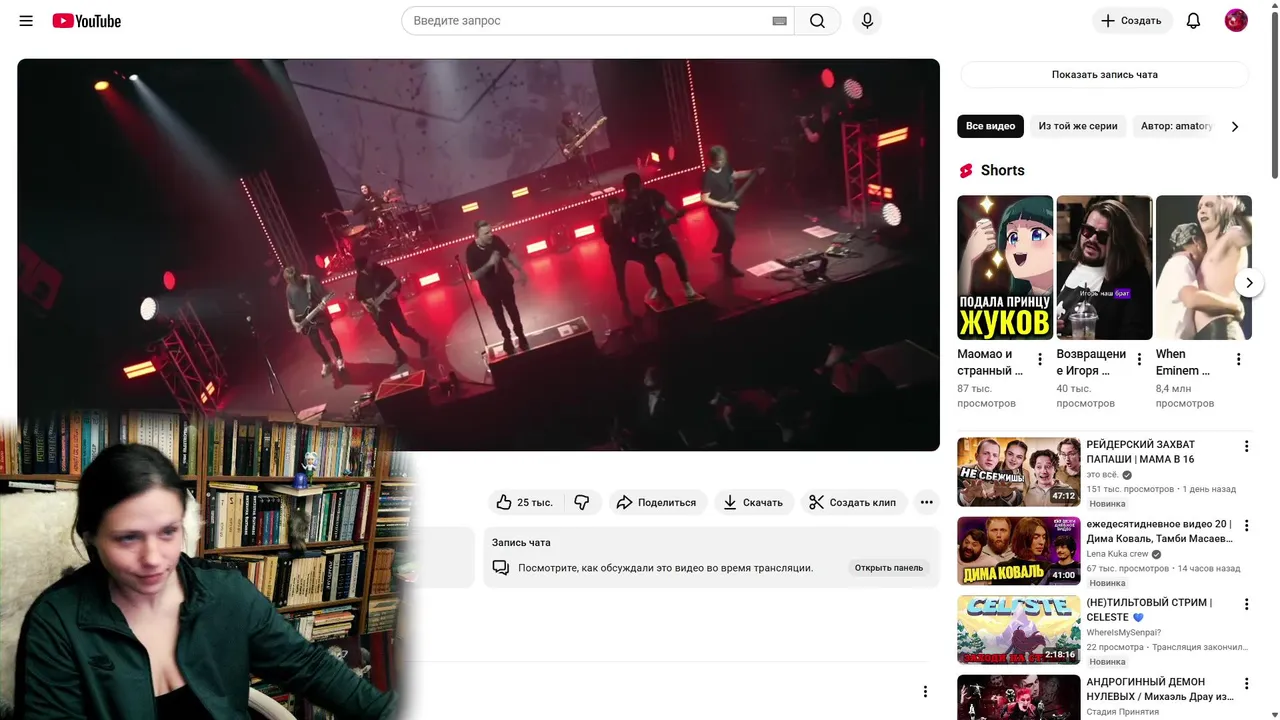Screen dimensions: 1280x720
Task: Open Lena Kuka crew channel
Action: [x=1117, y=554]
